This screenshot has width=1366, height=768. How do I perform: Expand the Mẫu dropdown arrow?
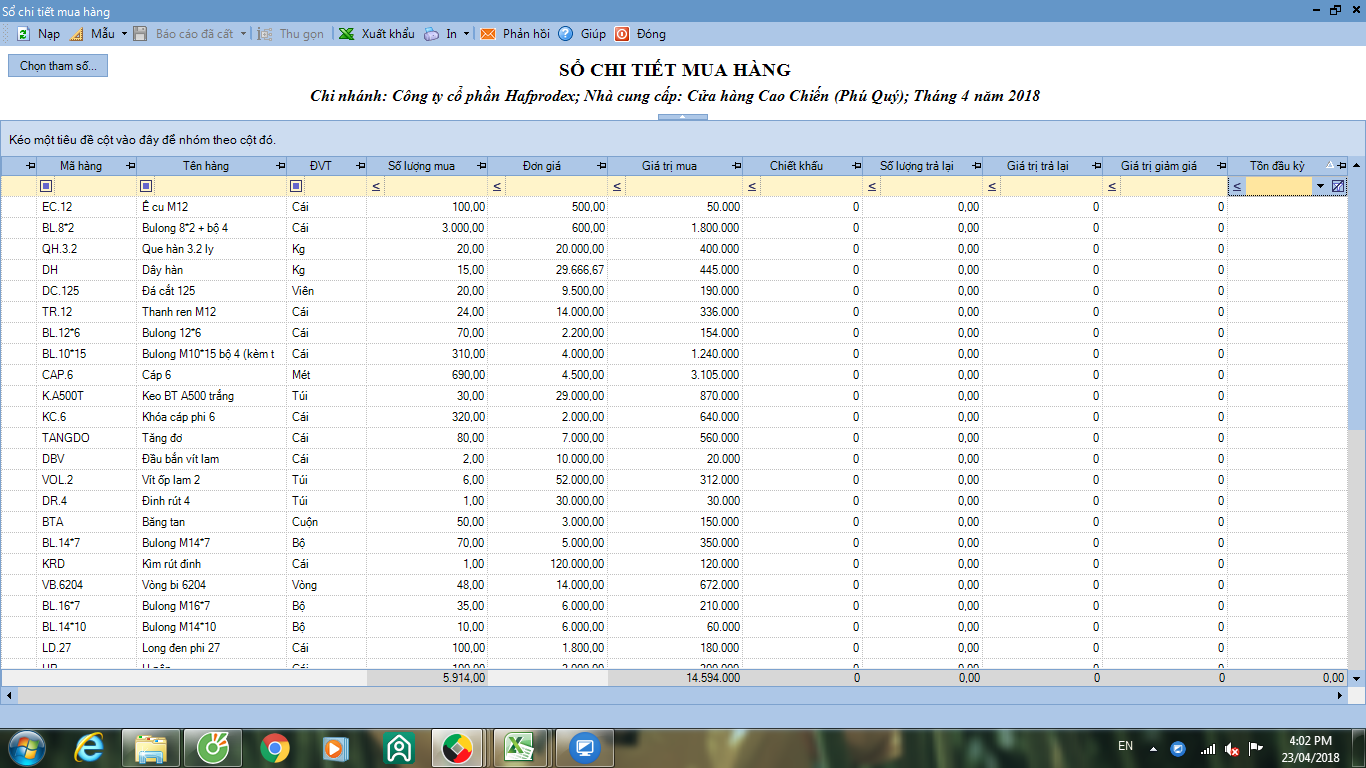coord(124,33)
